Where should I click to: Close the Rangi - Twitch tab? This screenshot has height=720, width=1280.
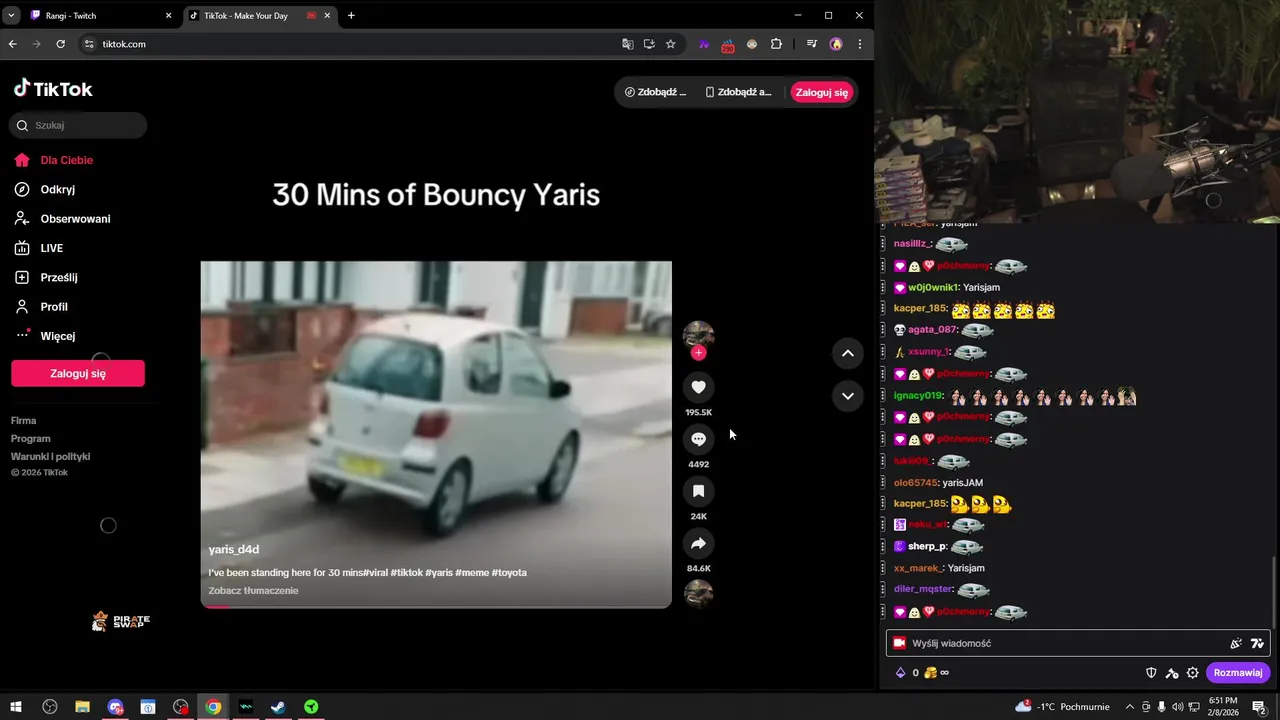168,15
